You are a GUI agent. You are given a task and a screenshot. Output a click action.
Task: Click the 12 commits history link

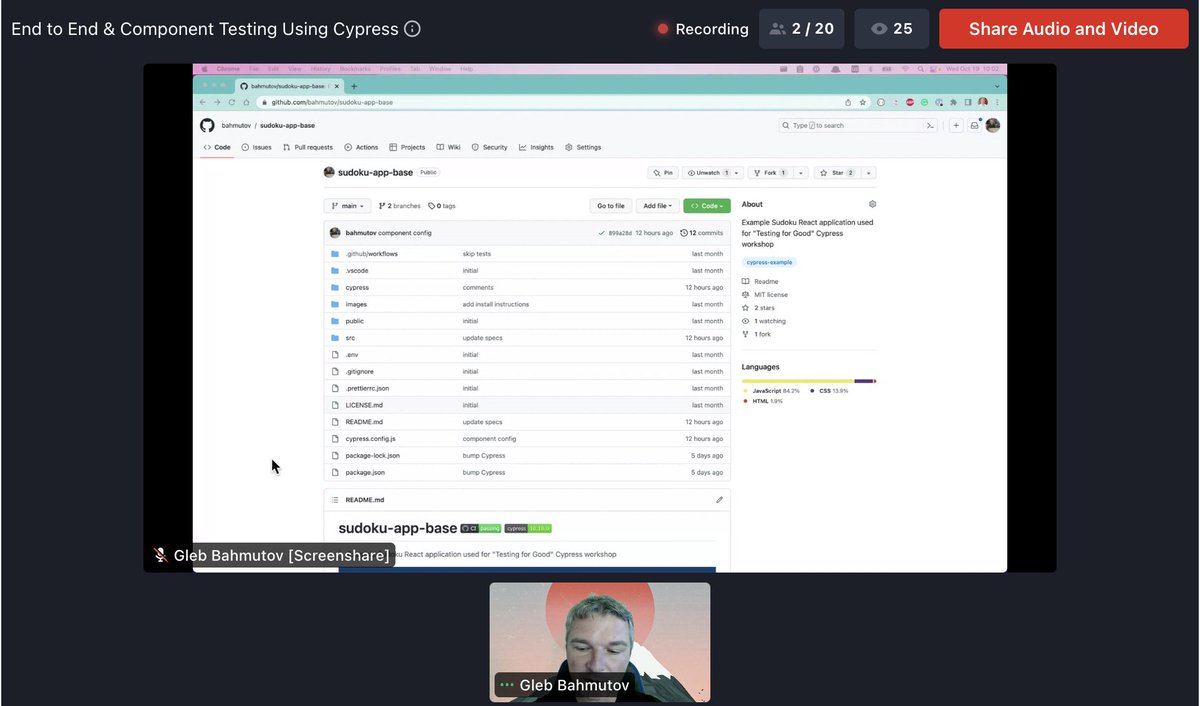701,233
